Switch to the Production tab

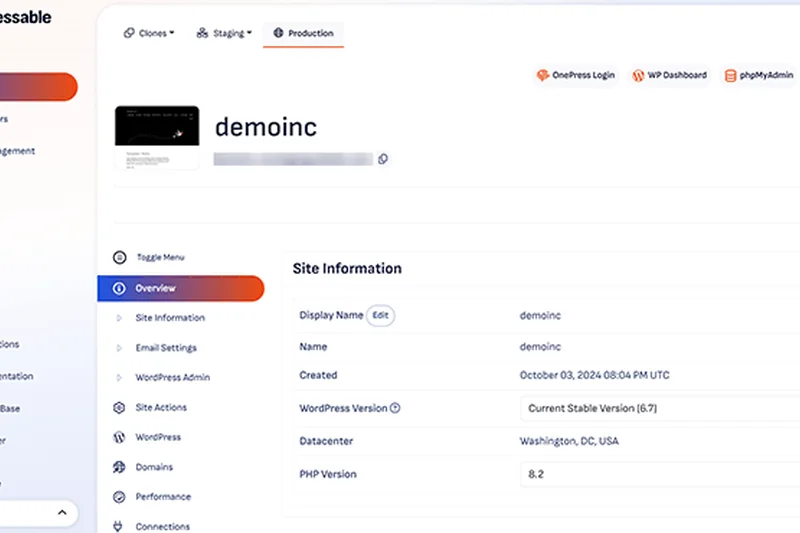303,33
